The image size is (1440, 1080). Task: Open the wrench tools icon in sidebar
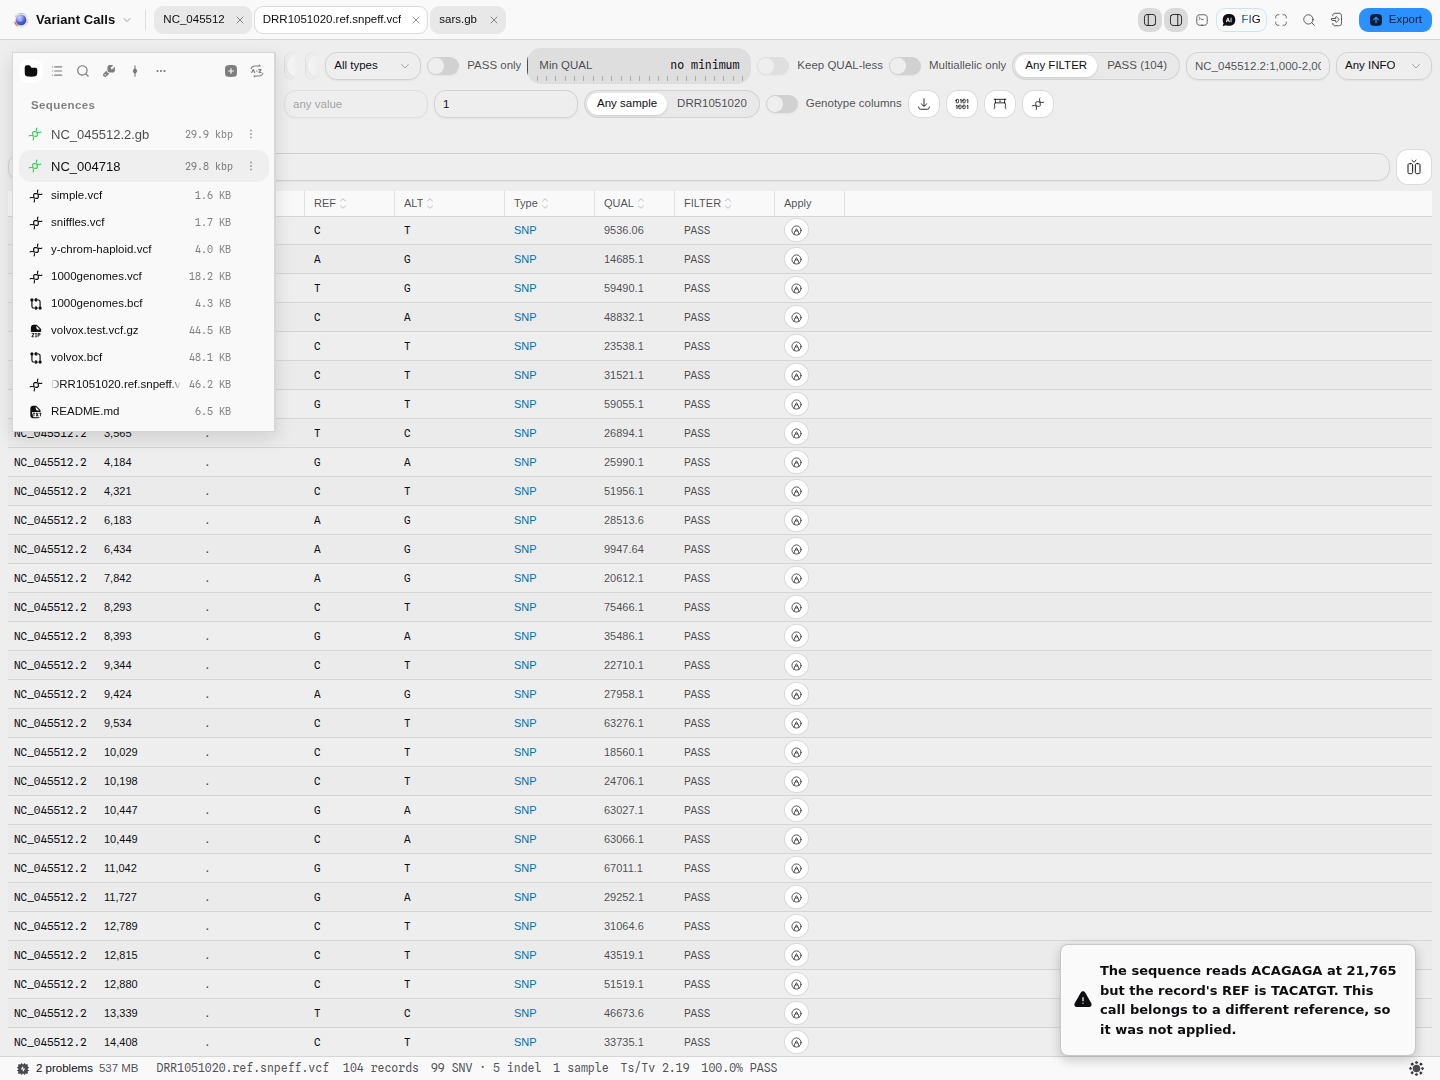tap(109, 71)
